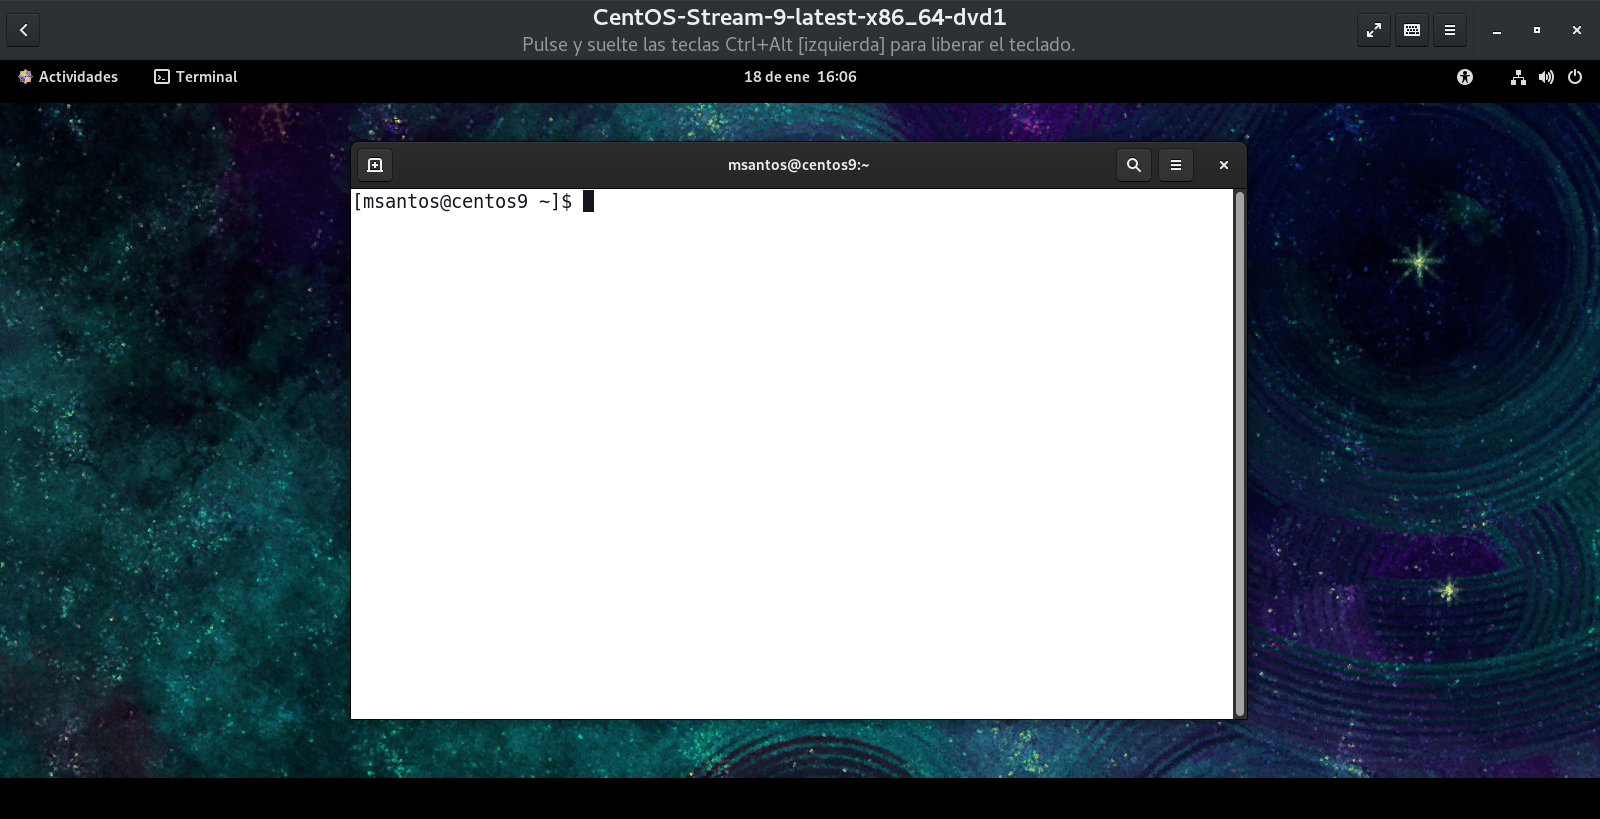Open the virtual machine viewer hamburger menu

click(x=1449, y=30)
